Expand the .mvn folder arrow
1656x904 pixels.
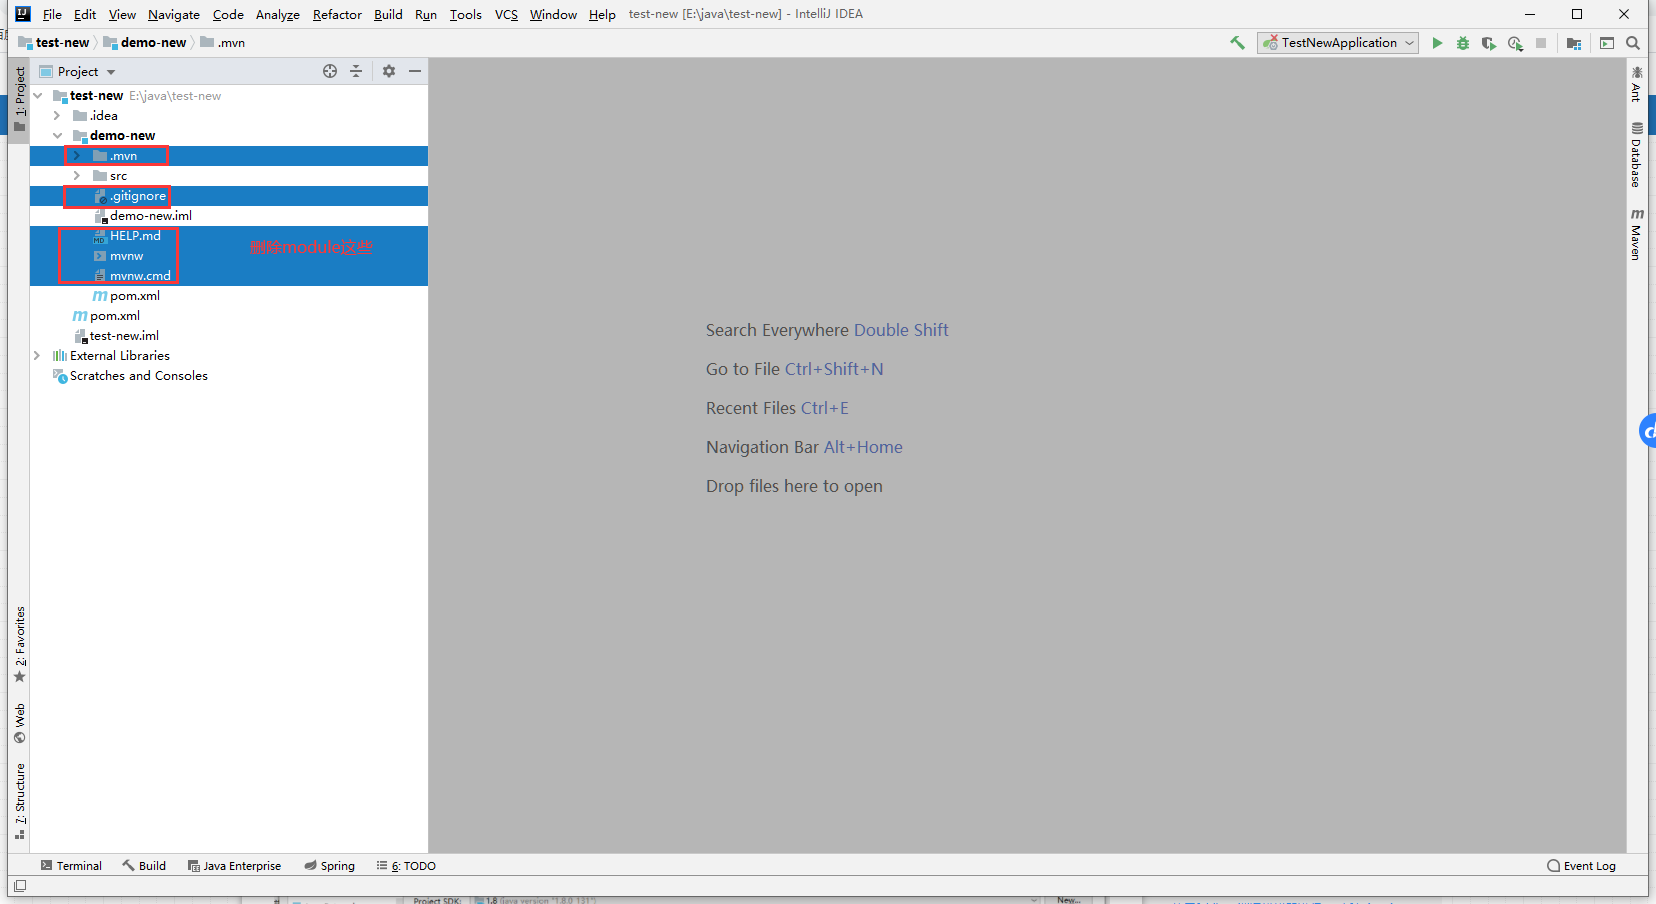77,156
